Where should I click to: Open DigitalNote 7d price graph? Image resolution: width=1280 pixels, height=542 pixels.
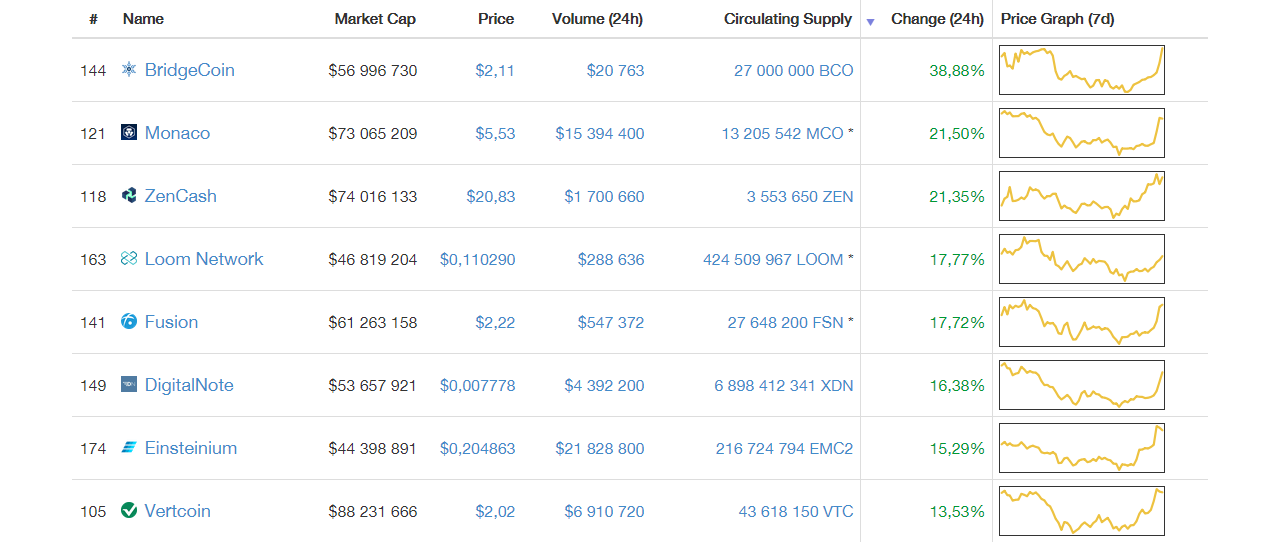(x=1082, y=385)
